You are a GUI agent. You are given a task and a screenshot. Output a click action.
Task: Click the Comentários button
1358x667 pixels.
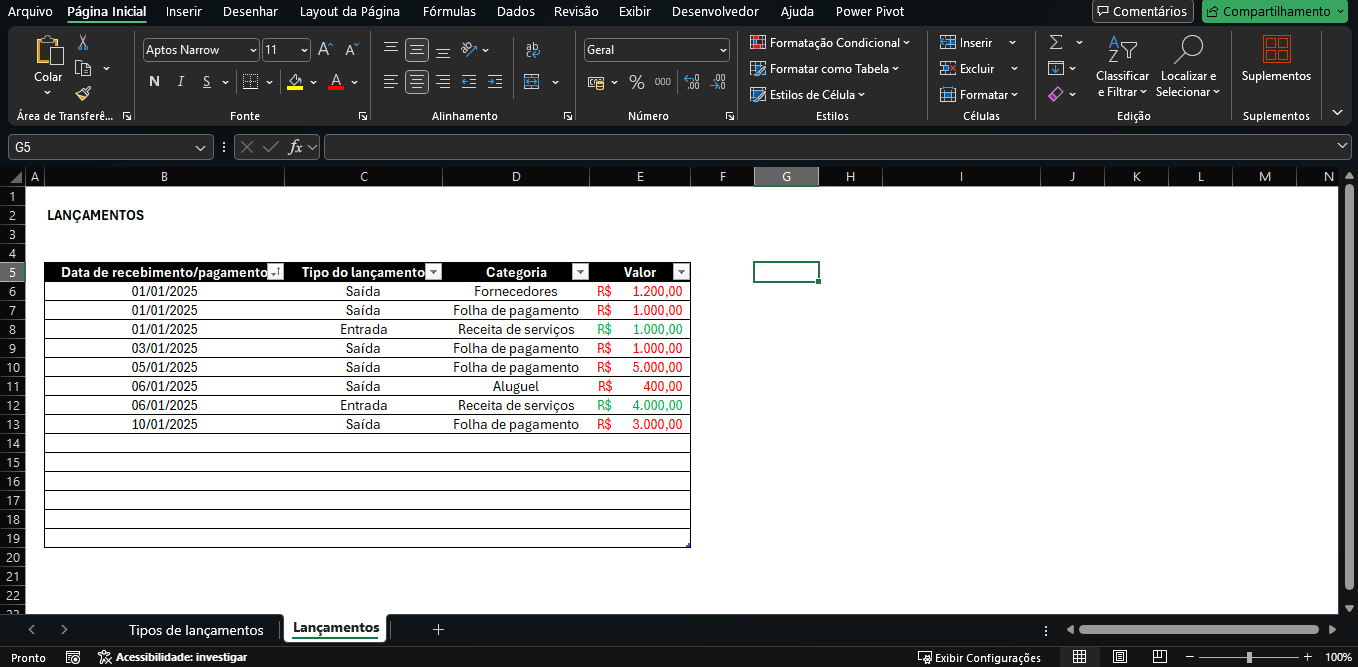(1142, 12)
